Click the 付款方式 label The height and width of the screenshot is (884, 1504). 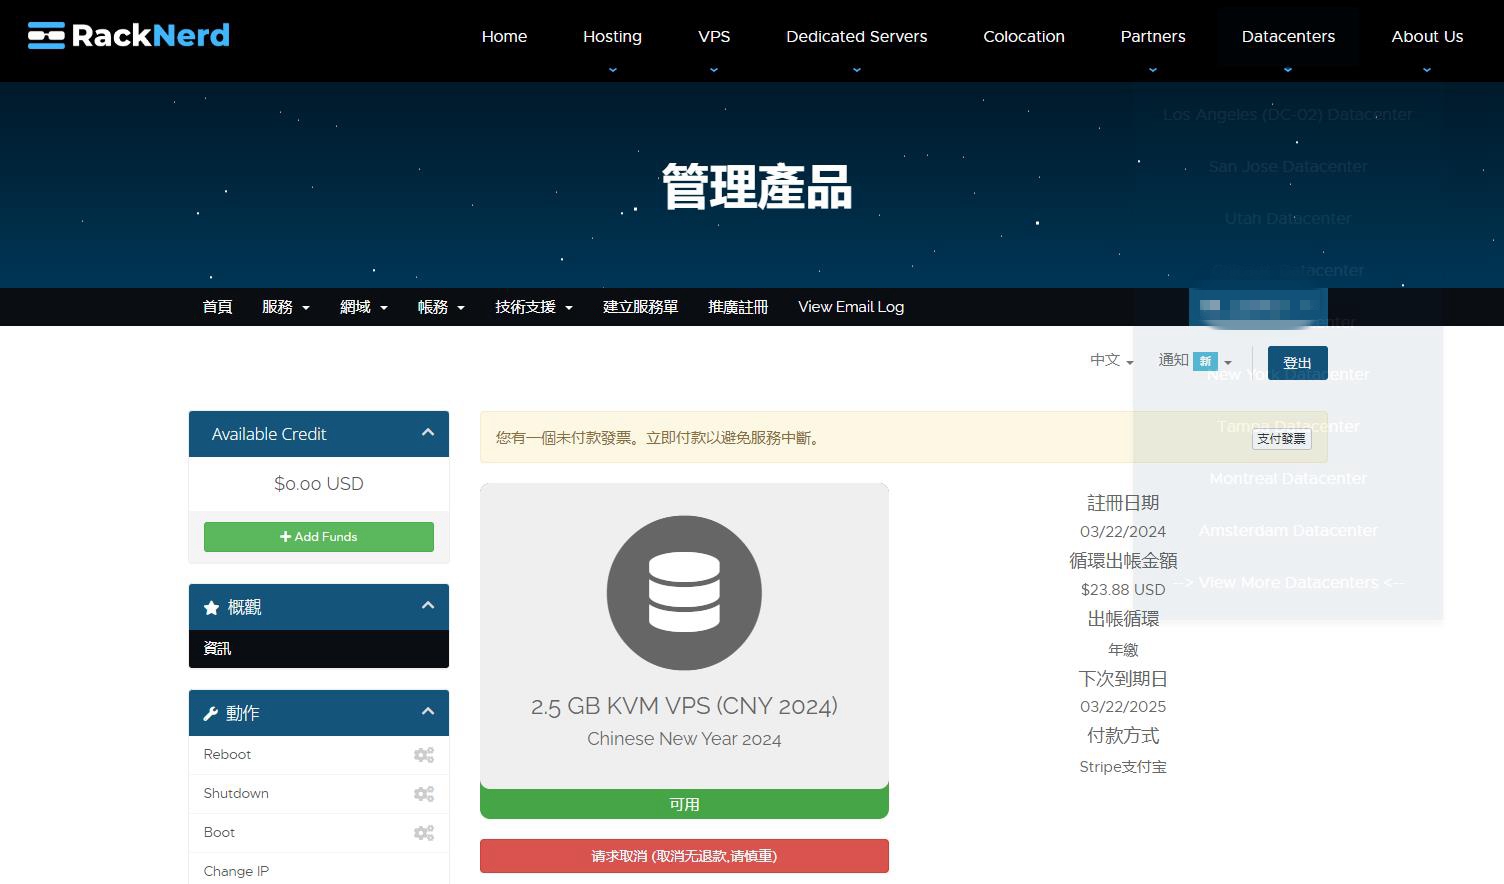pos(1123,736)
